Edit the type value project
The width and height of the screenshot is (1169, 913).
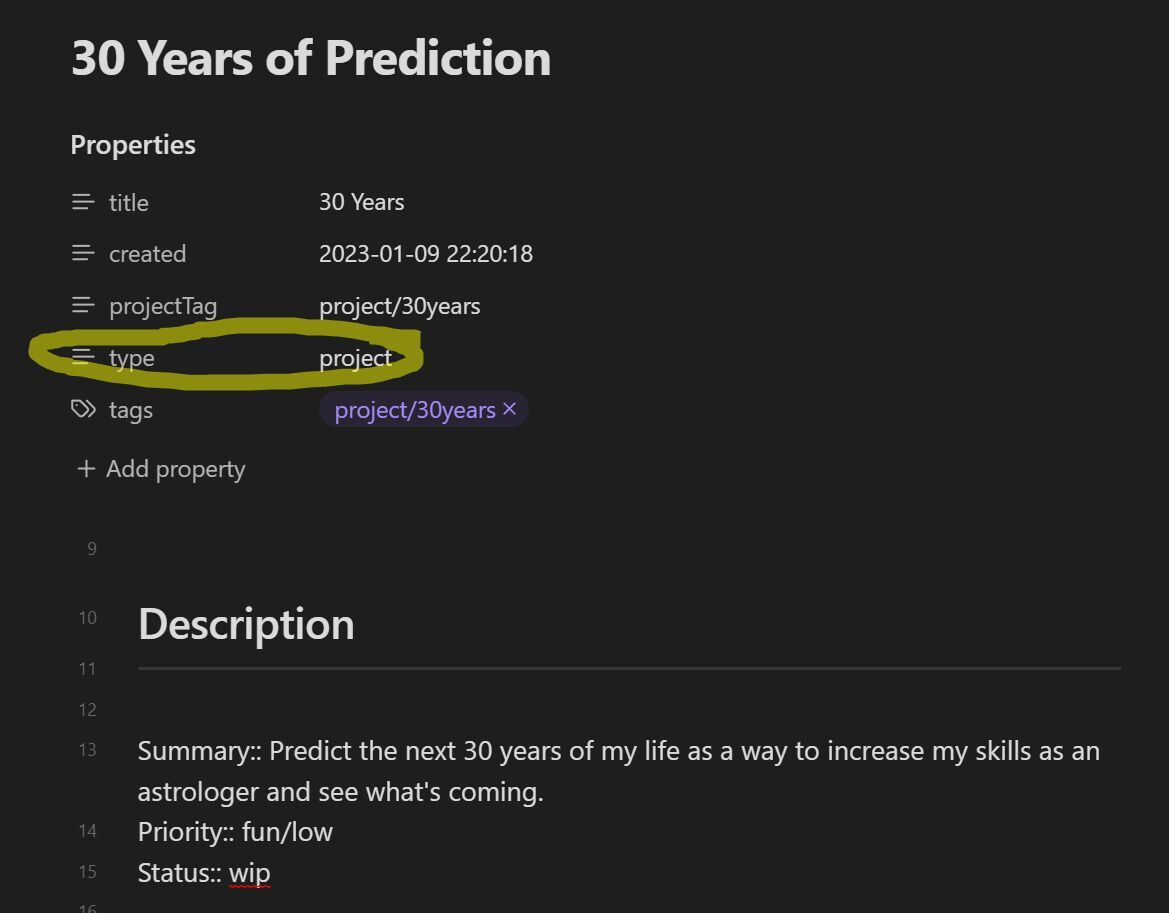[x=355, y=358]
